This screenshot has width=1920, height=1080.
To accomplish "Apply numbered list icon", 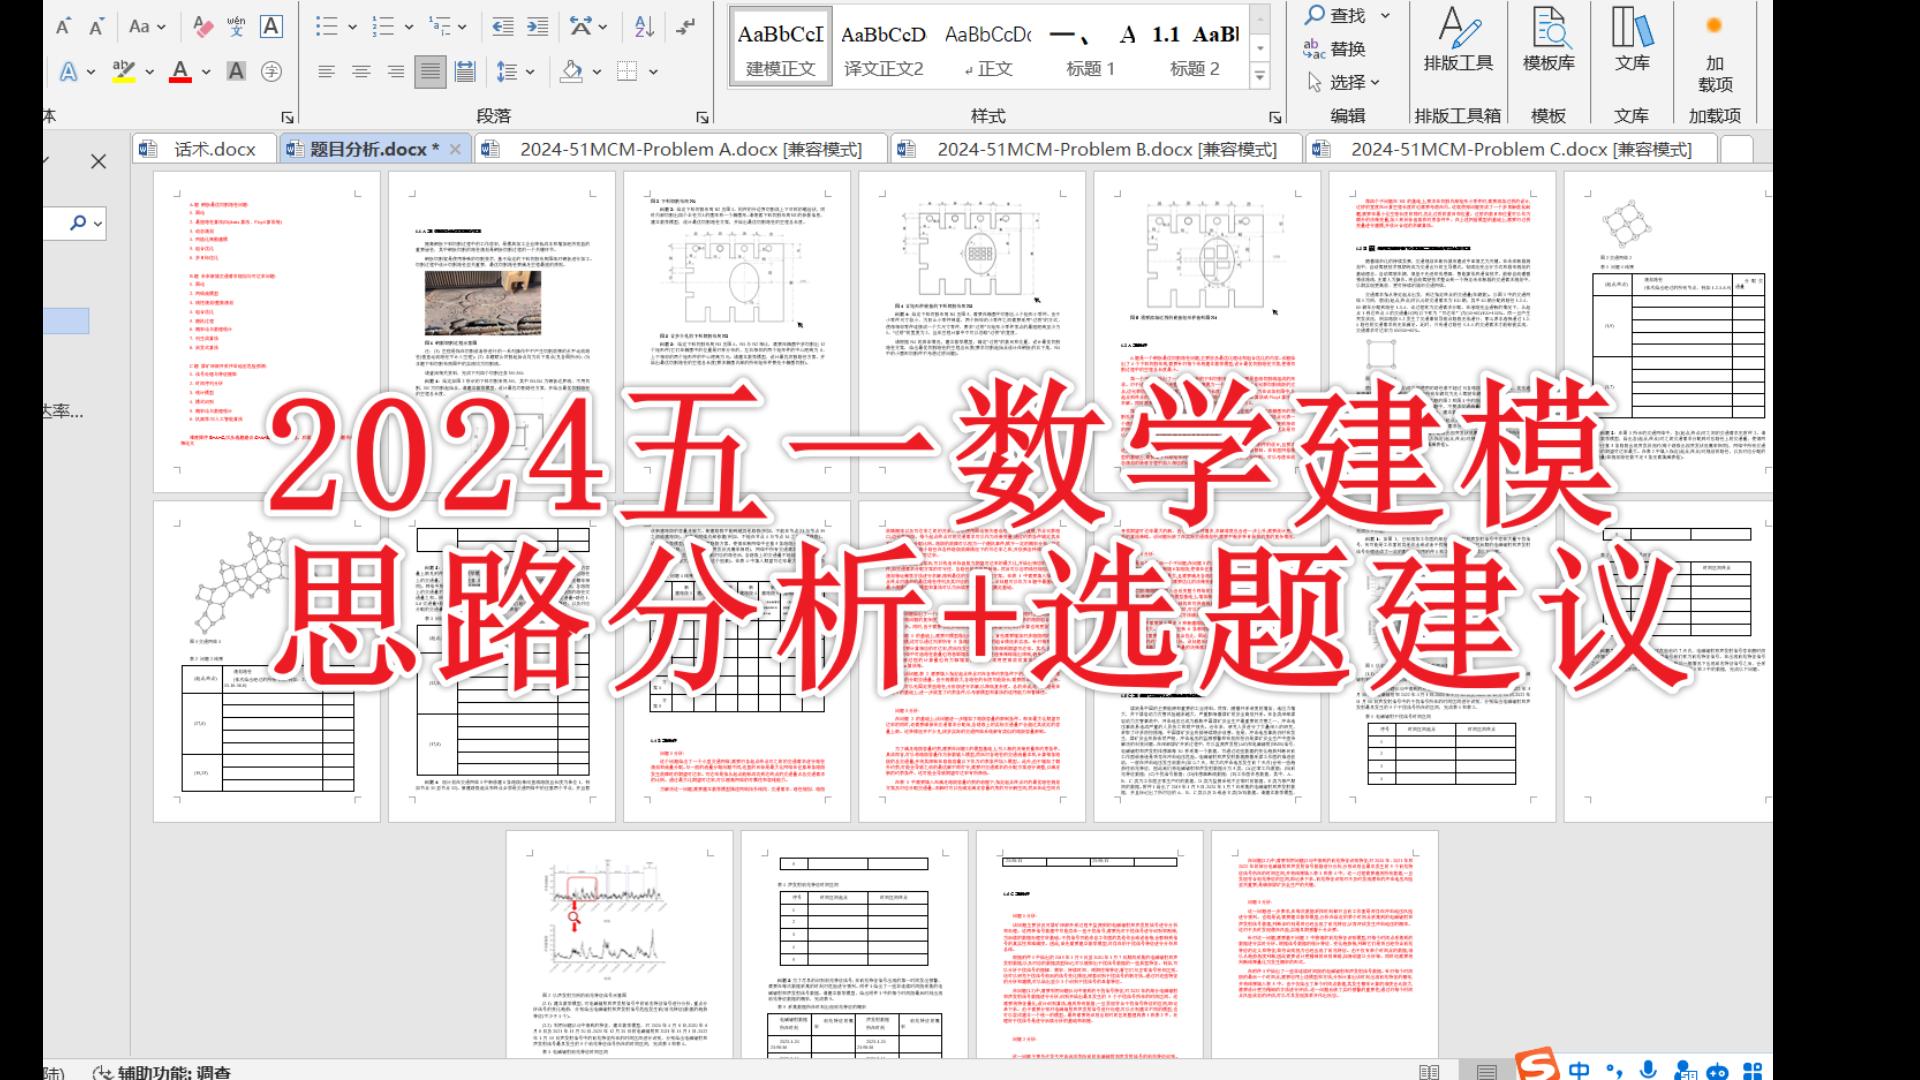I will click(382, 27).
